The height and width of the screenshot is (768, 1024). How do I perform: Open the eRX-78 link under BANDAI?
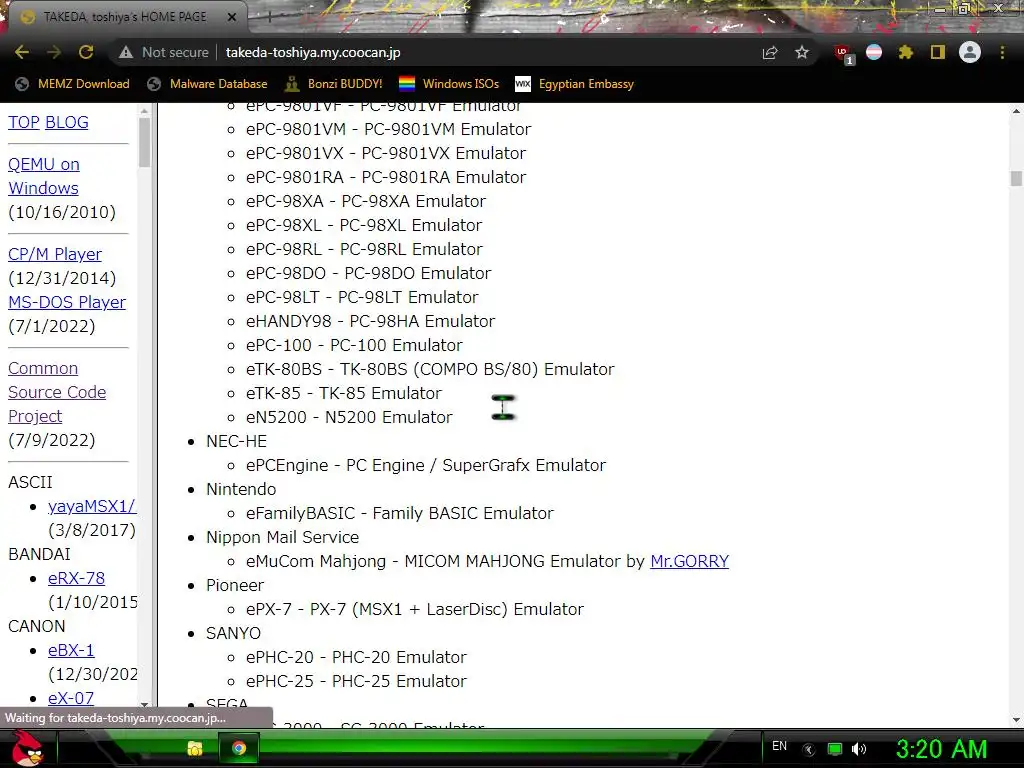(x=76, y=578)
